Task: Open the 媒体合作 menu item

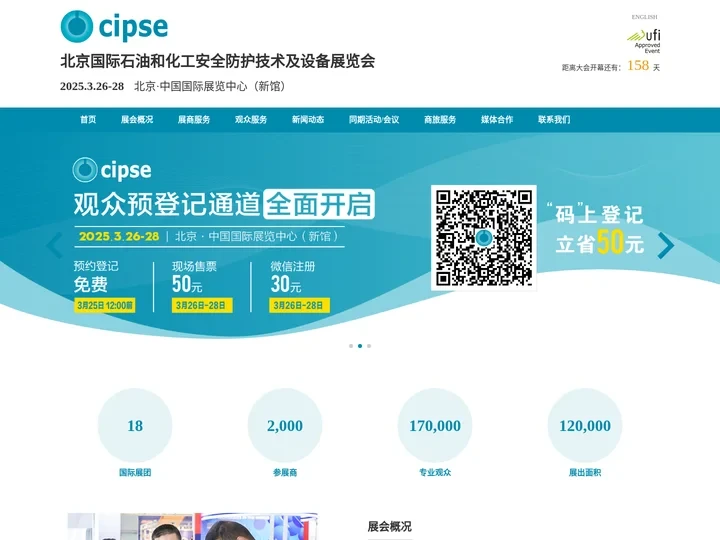Action: [x=497, y=120]
